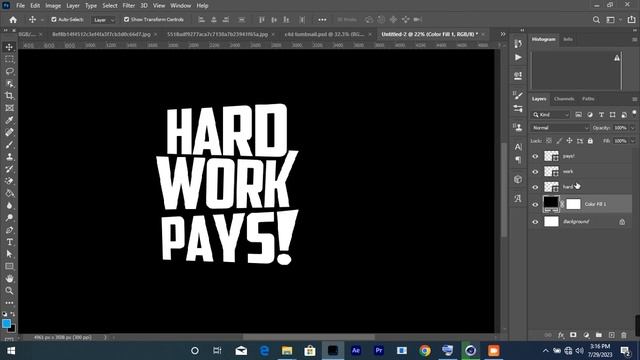Switch to the Channels tab

(x=564, y=99)
